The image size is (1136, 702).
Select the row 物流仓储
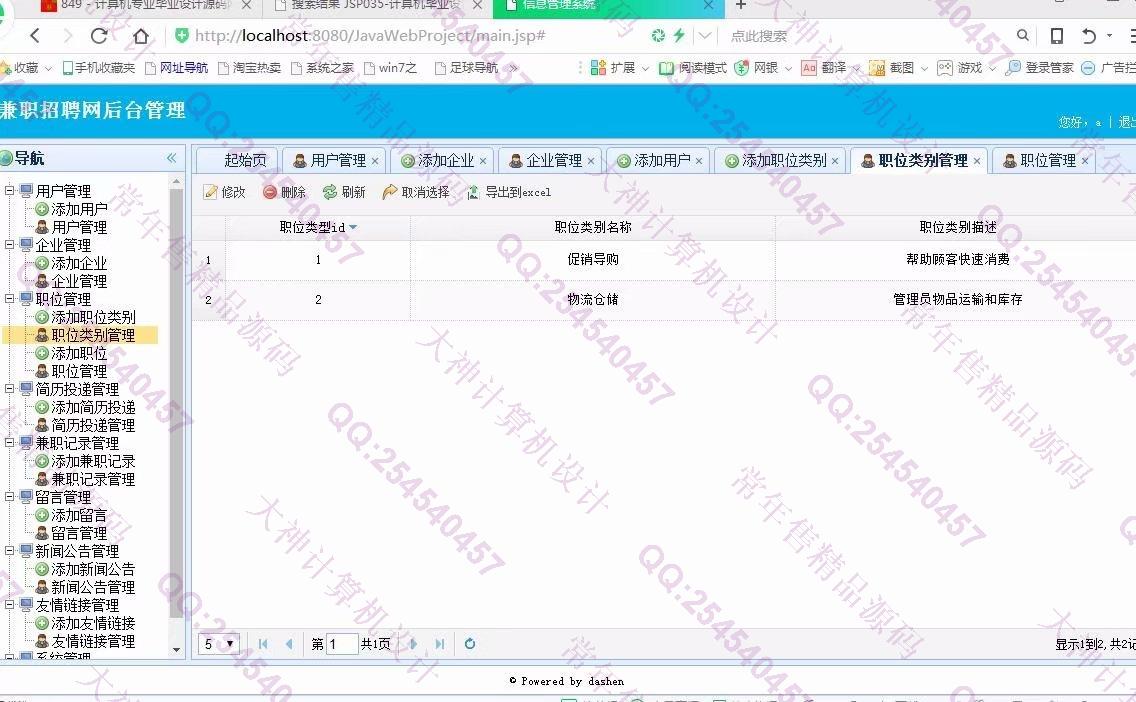664,300
